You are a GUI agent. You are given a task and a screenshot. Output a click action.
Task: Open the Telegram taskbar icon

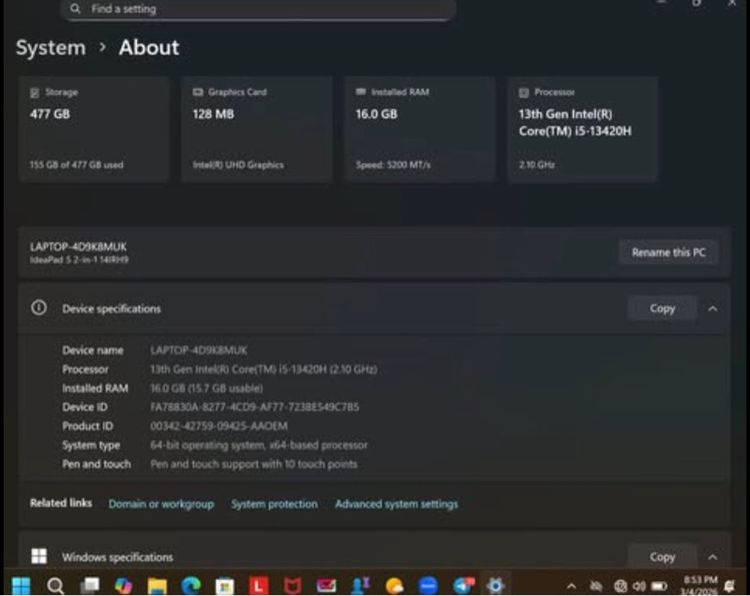463,585
